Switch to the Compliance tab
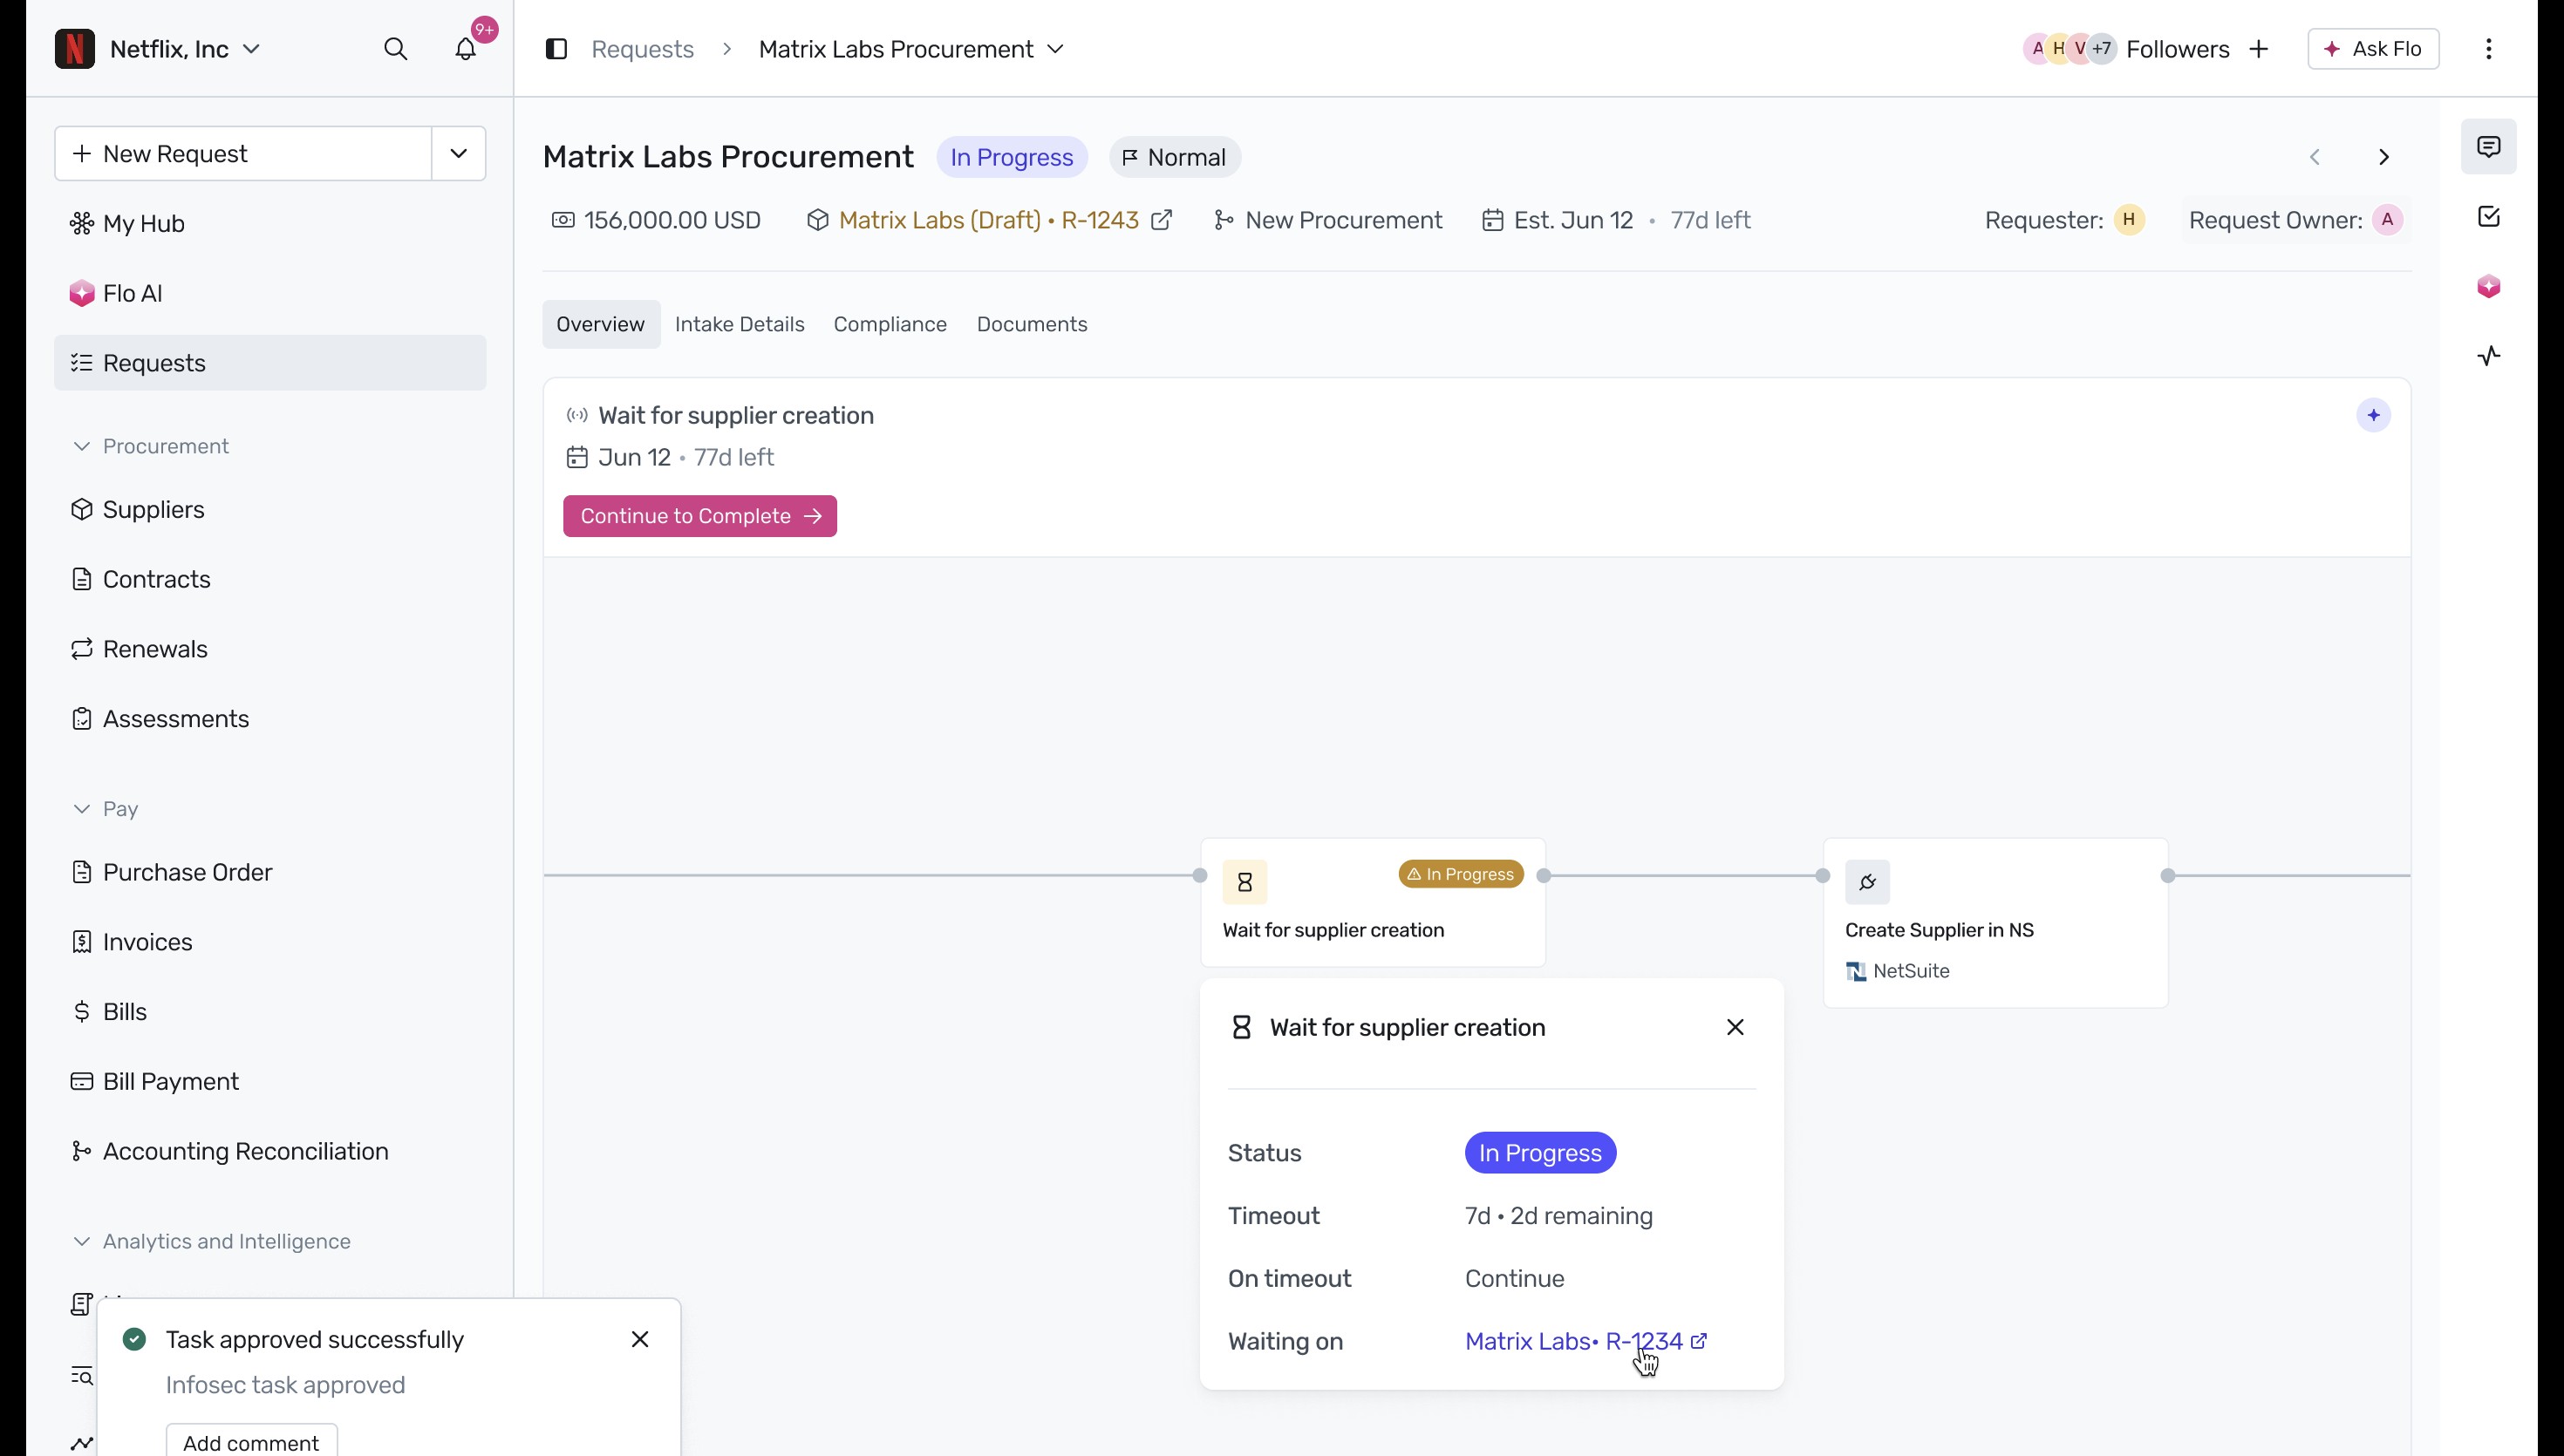Viewport: 2564px width, 1456px height. point(890,324)
